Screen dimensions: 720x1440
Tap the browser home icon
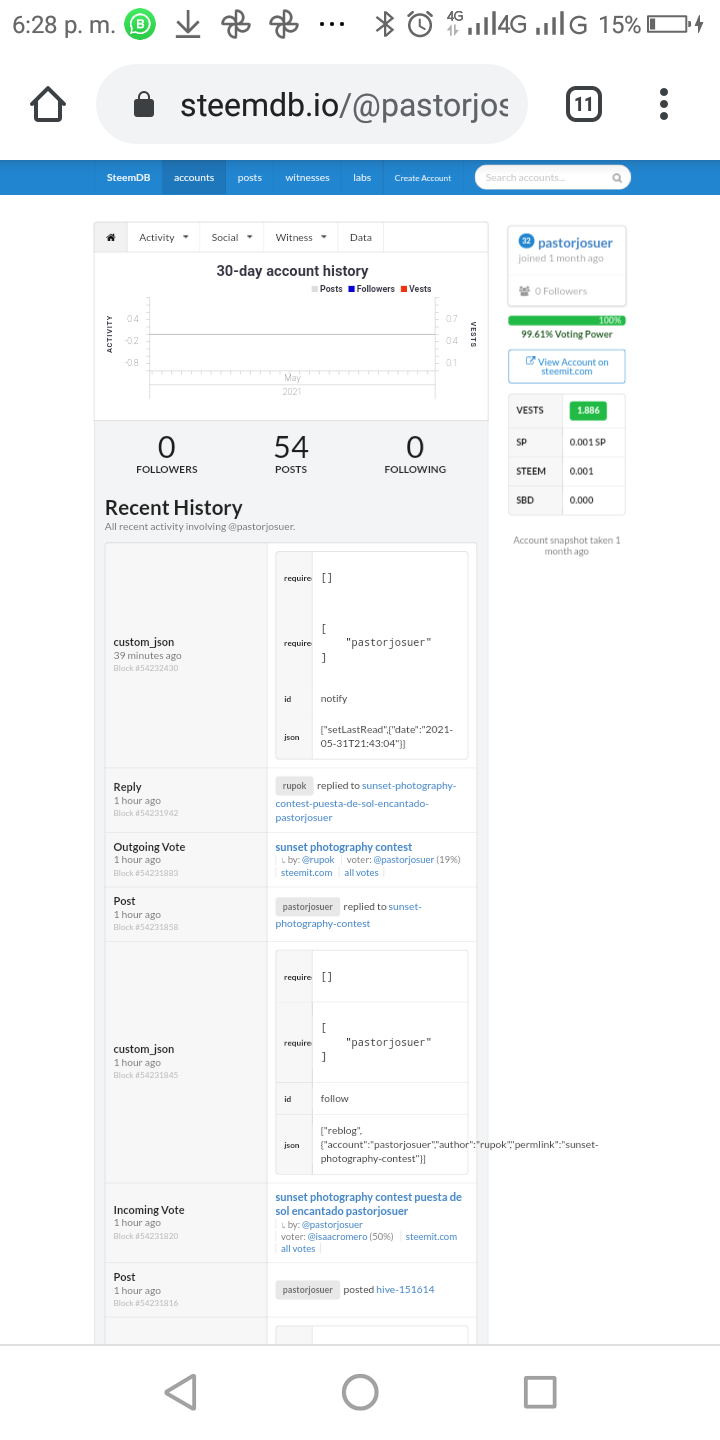[48, 104]
